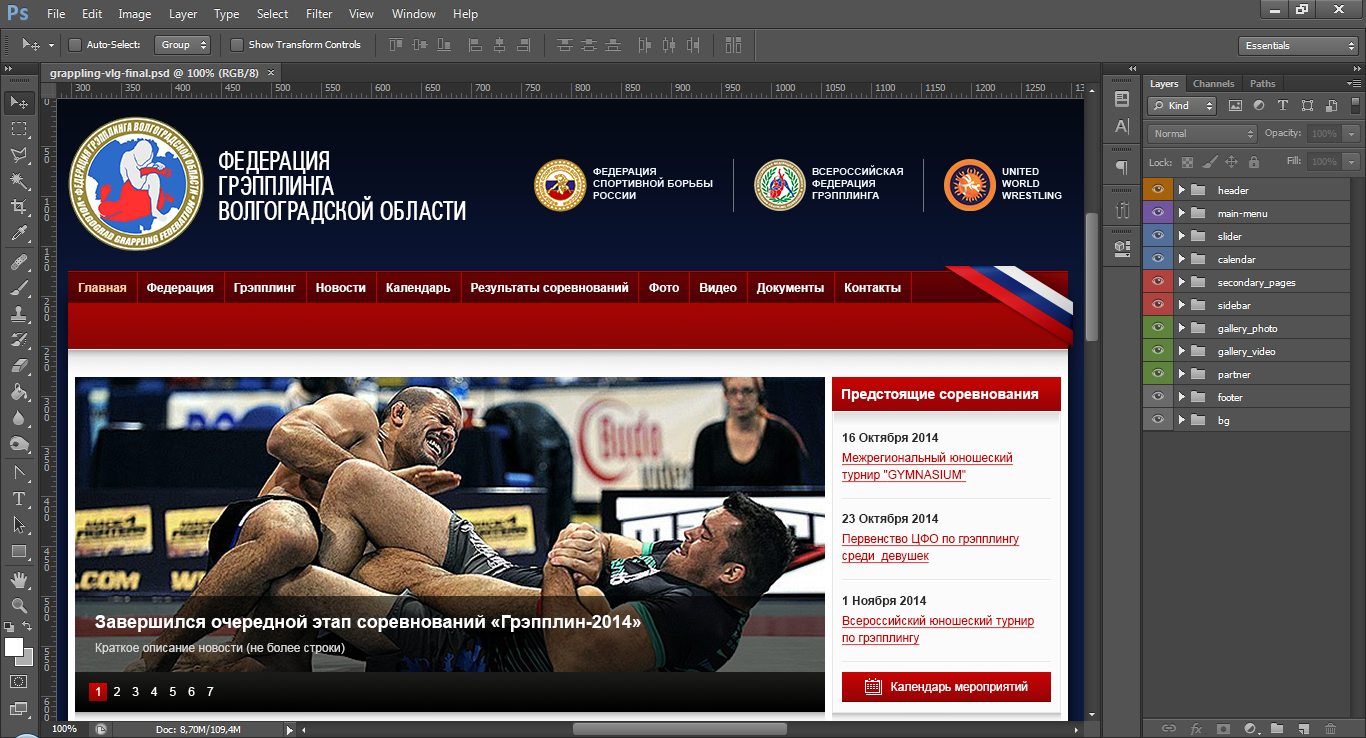Click Add layer style fx icon
This screenshot has height=738, width=1366.
tap(1196, 729)
